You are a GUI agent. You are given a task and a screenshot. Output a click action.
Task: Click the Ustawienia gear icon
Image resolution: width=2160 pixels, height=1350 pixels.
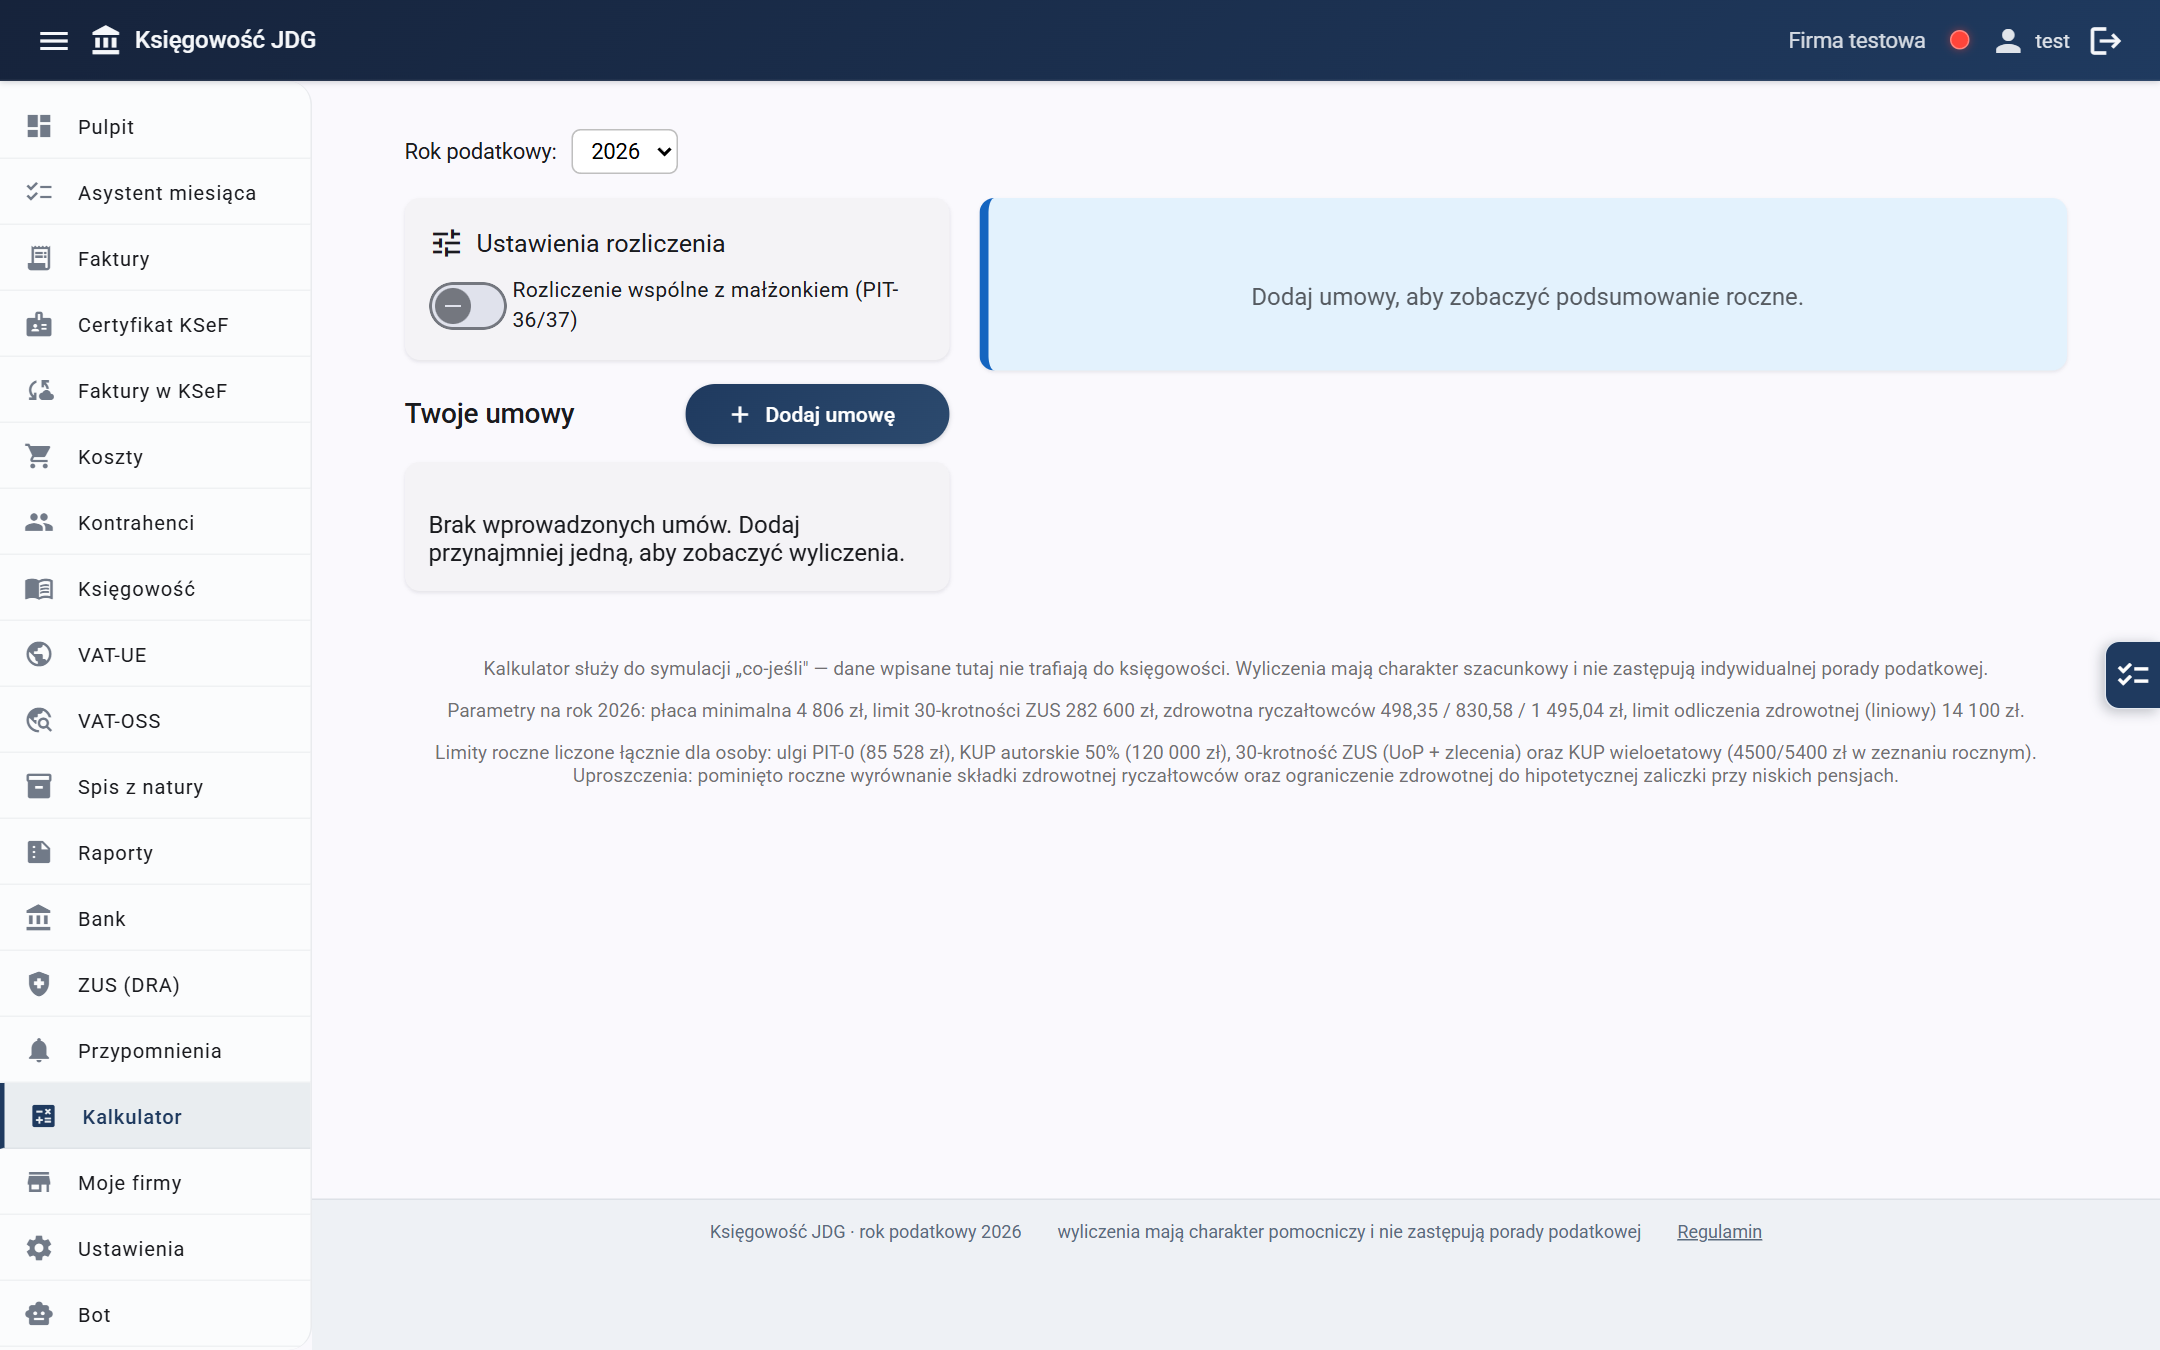click(x=39, y=1249)
